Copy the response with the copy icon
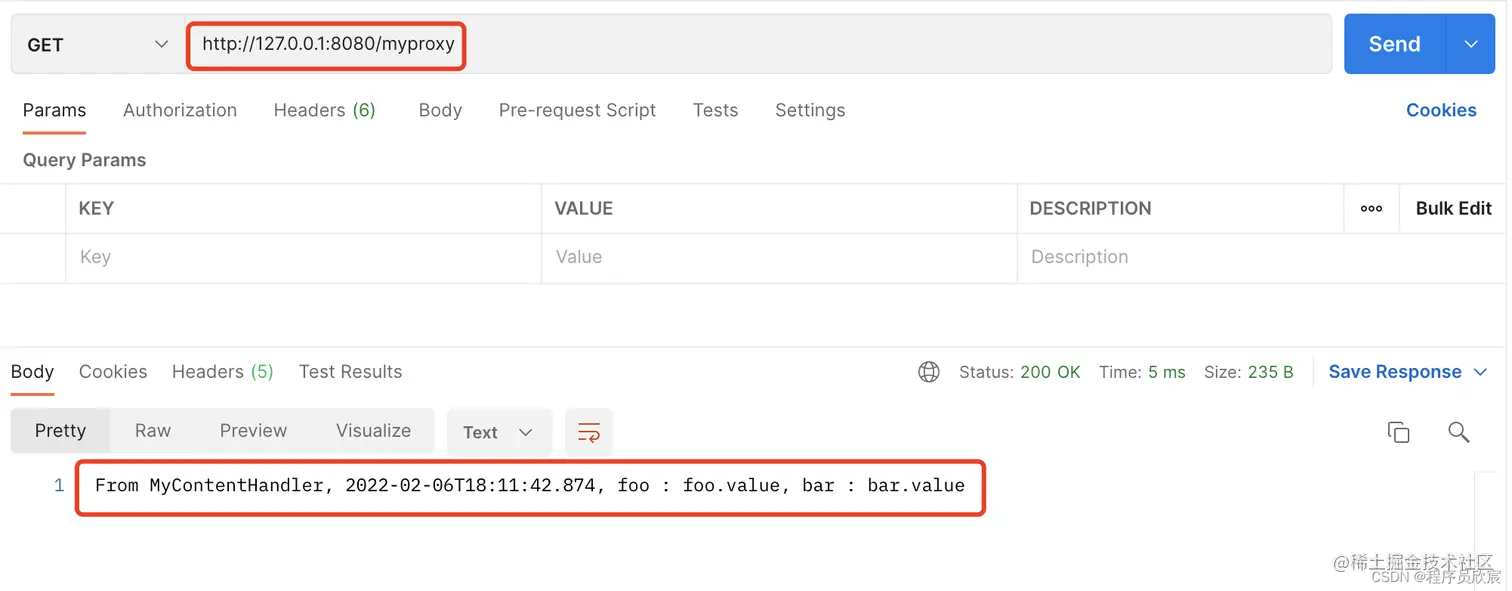Viewport: 1512px width, 591px height. point(1398,432)
